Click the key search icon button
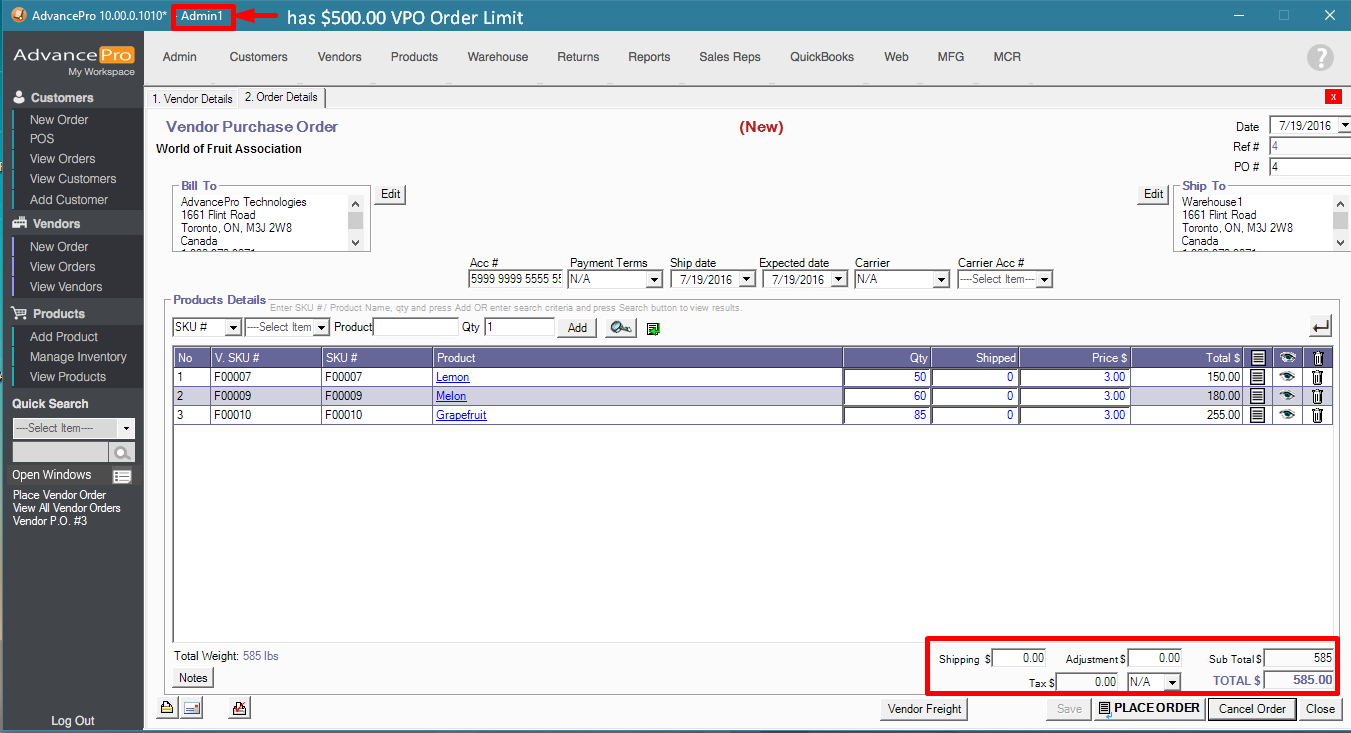 click(x=620, y=328)
